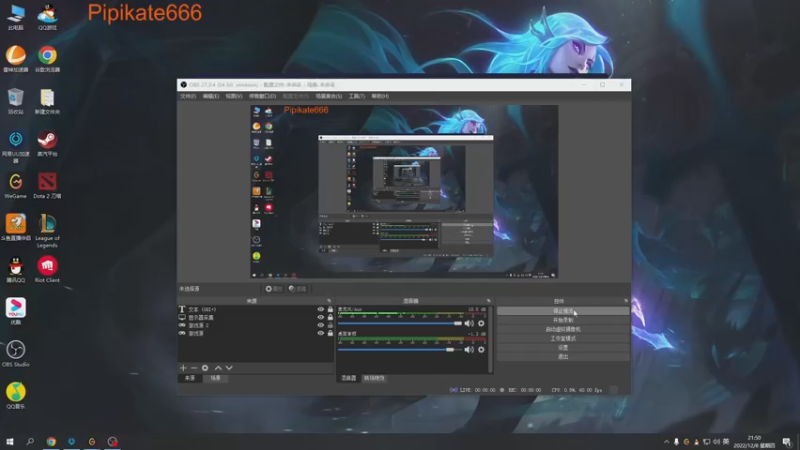Open the 场景集合(S) menu
Viewport: 800px width, 450px height.
(329, 96)
